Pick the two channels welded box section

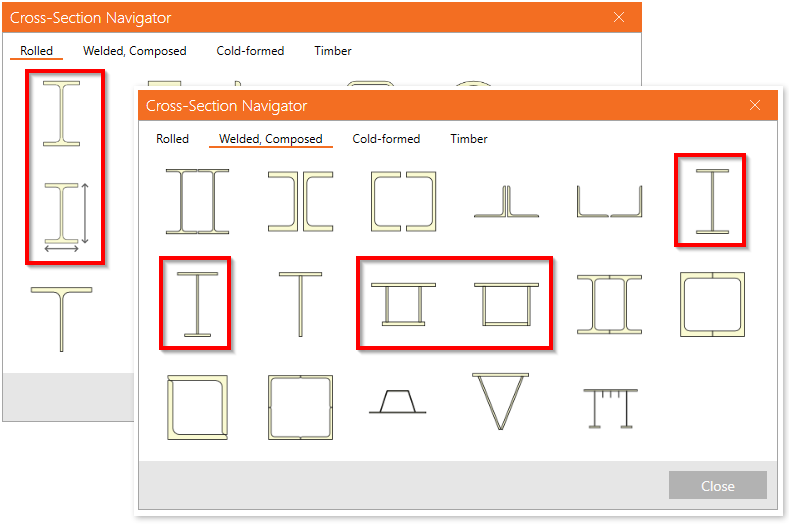pos(712,304)
